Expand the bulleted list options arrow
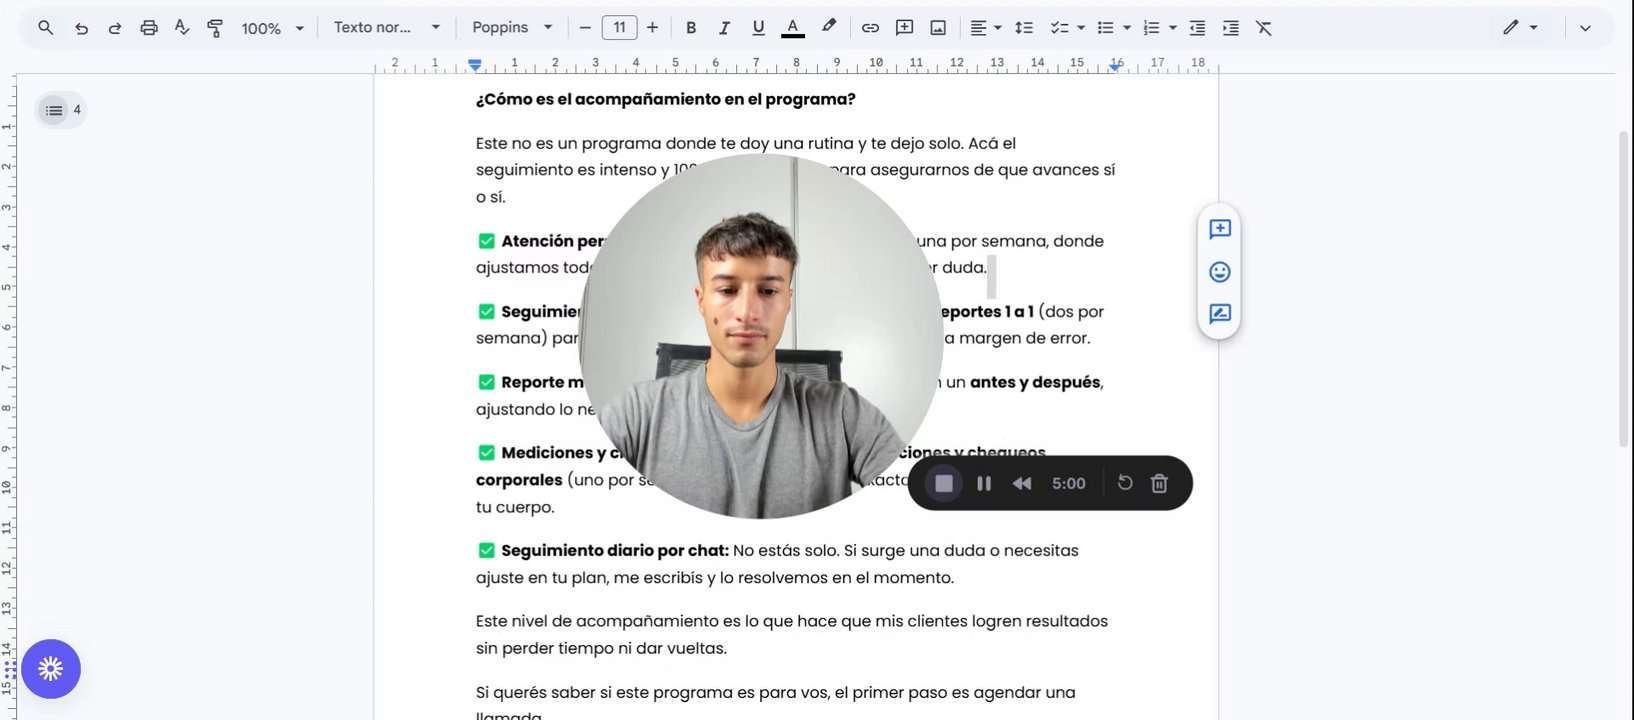The image size is (1634, 720). coord(1127,28)
